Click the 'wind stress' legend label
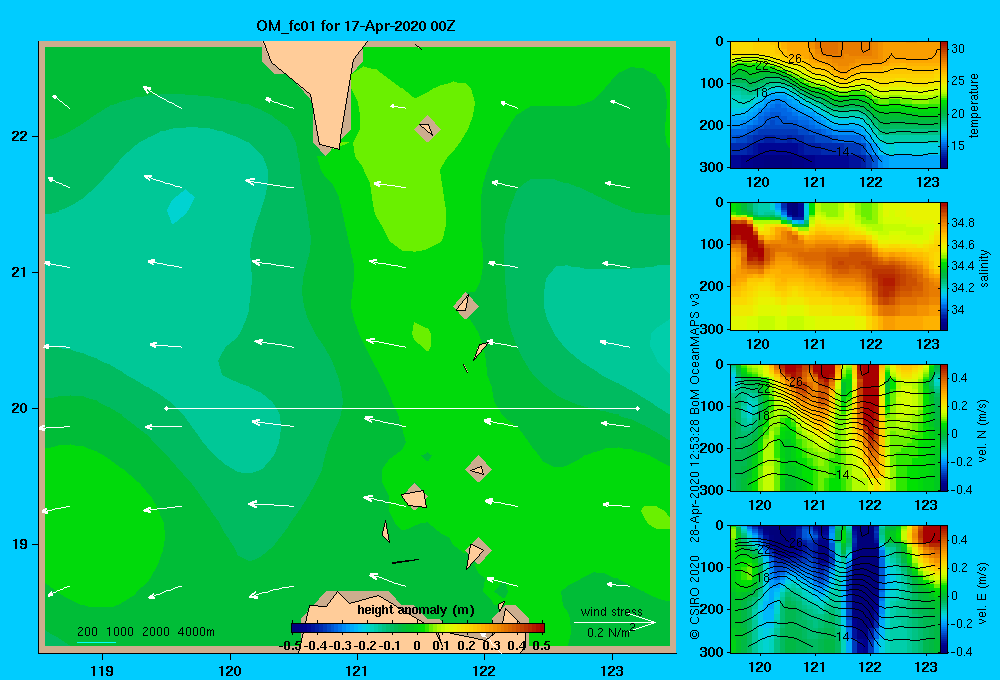 [x=611, y=612]
